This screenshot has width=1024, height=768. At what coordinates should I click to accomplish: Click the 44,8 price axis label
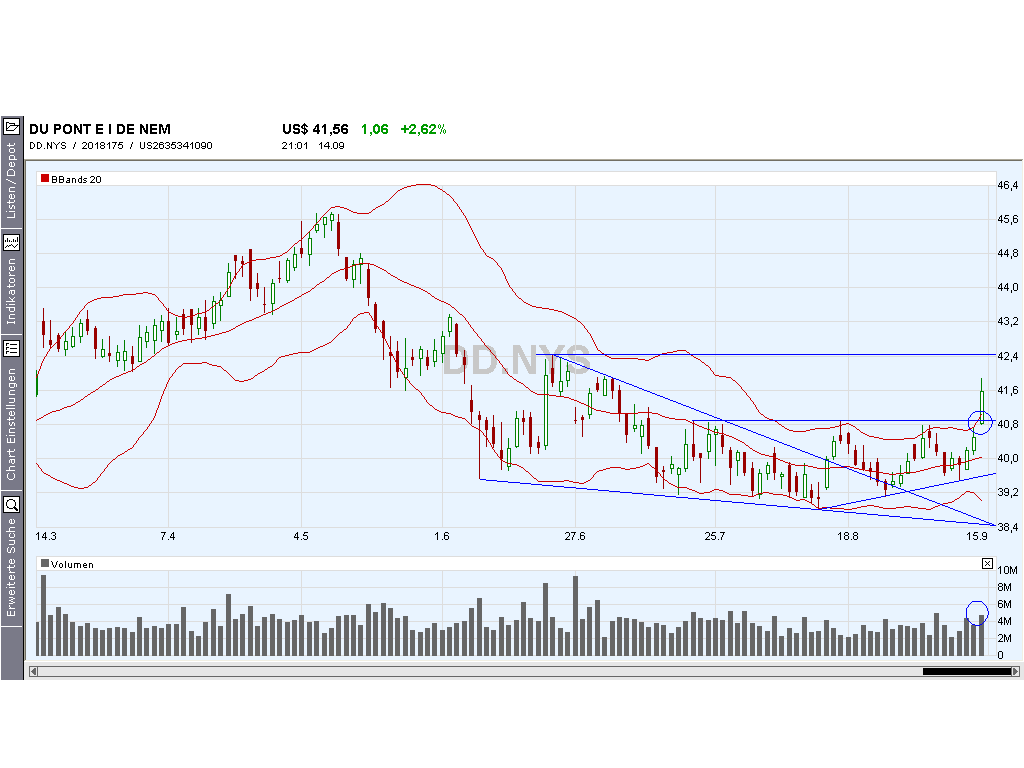coord(1008,253)
